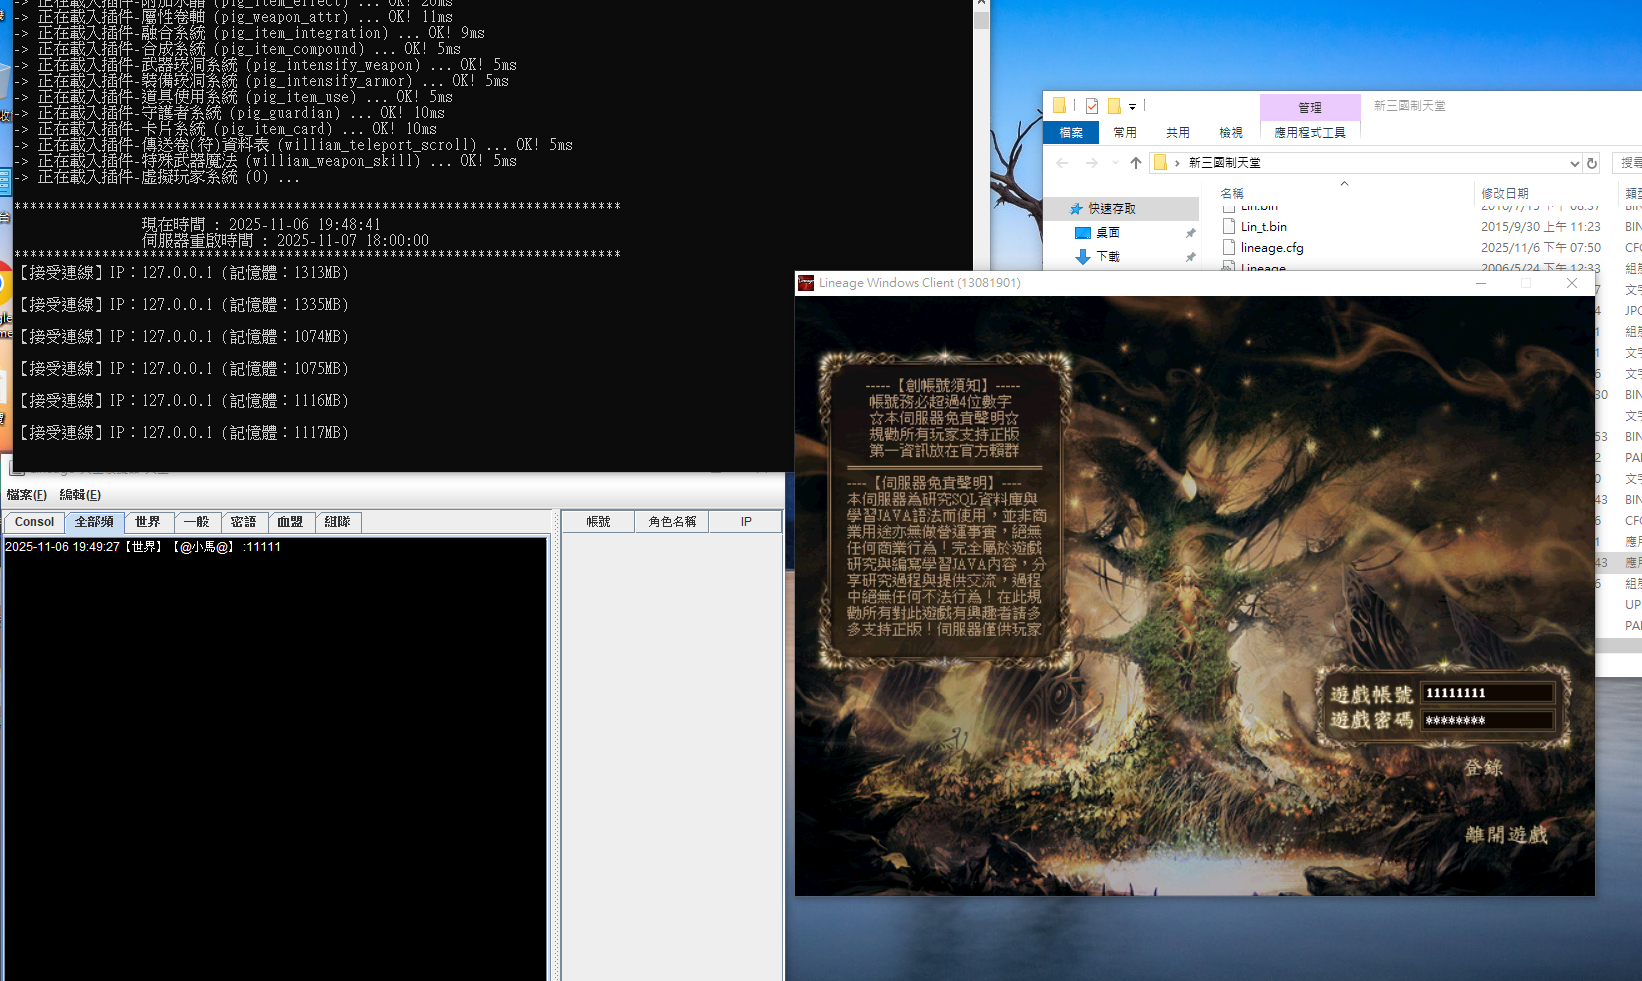Go up one folder level in Explorer
The width and height of the screenshot is (1642, 981).
(1136, 163)
